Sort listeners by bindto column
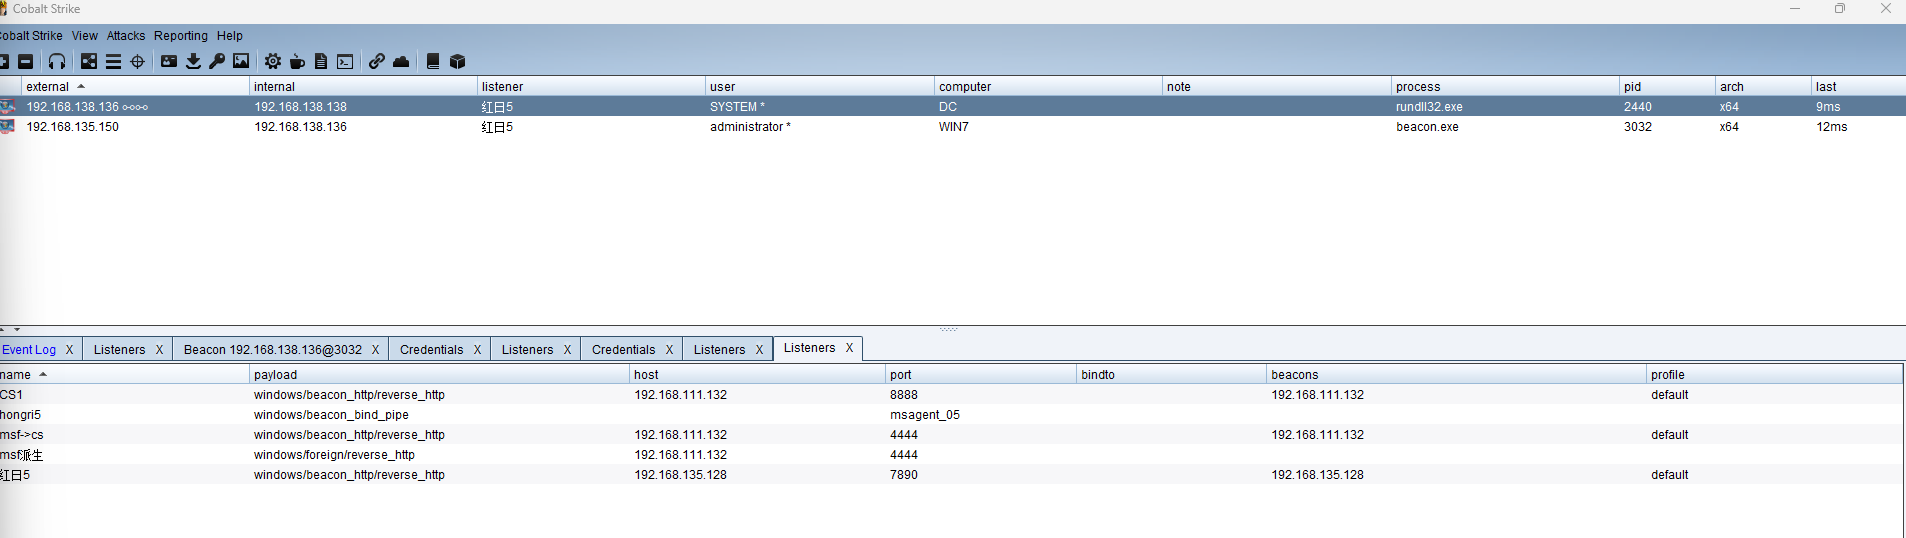 [1172, 375]
